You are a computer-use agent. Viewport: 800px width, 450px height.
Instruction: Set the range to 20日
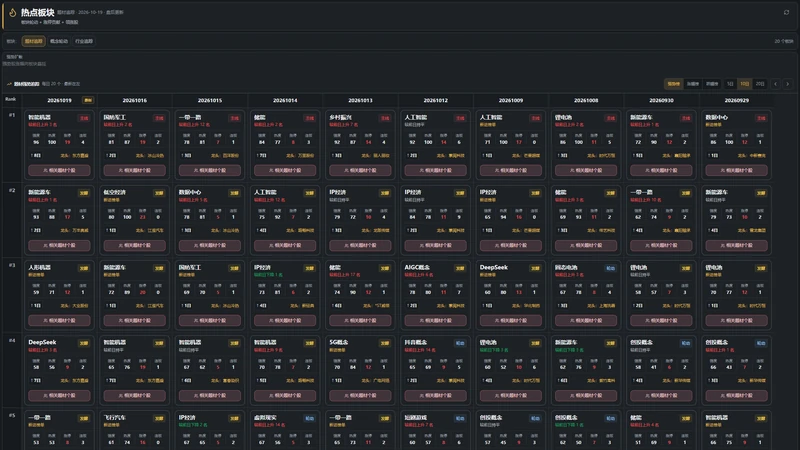[x=760, y=84]
